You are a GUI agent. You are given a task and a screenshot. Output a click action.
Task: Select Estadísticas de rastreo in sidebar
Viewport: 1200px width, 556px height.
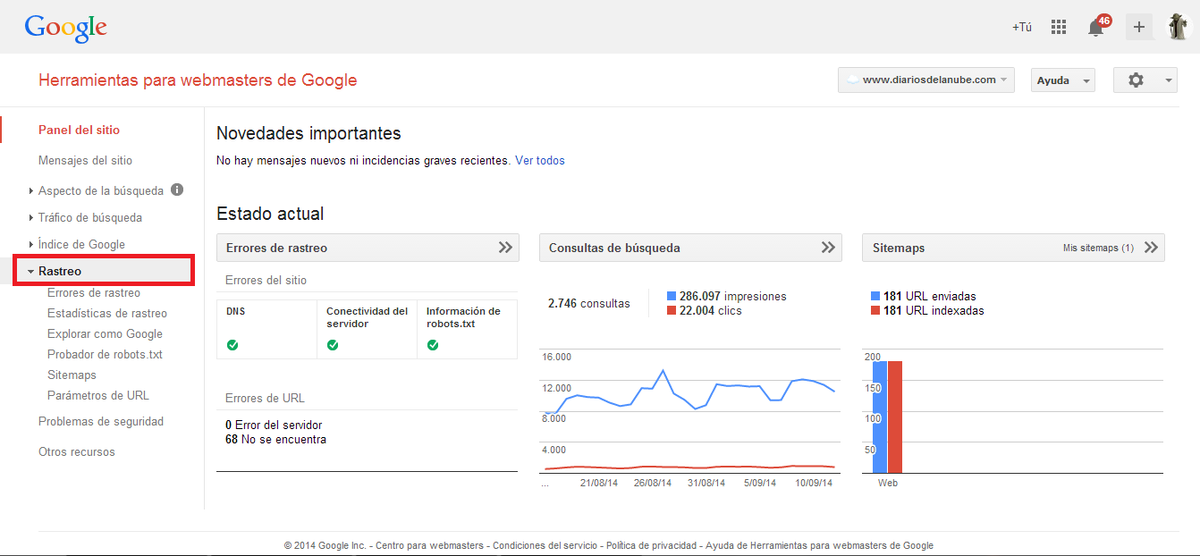(x=107, y=313)
